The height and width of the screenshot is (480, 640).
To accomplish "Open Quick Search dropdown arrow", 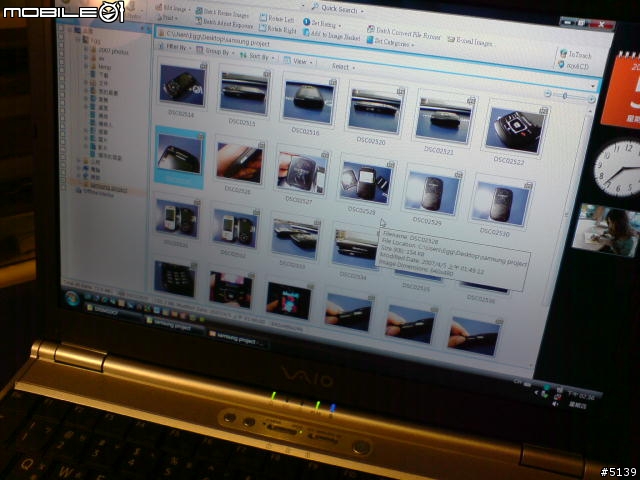I will click(x=362, y=11).
